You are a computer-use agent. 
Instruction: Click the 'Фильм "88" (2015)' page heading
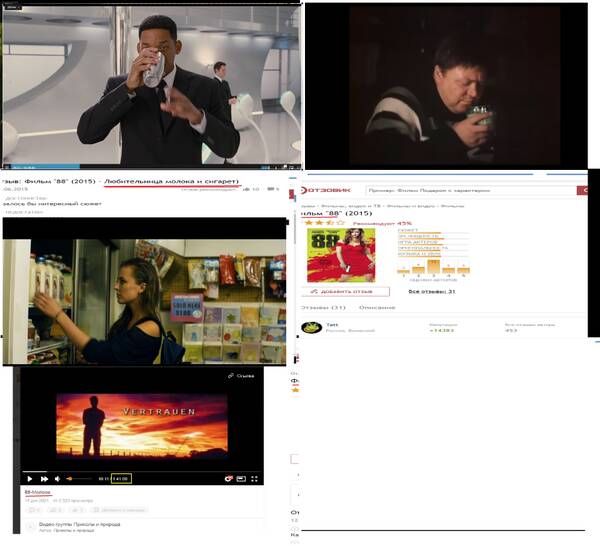coord(336,213)
